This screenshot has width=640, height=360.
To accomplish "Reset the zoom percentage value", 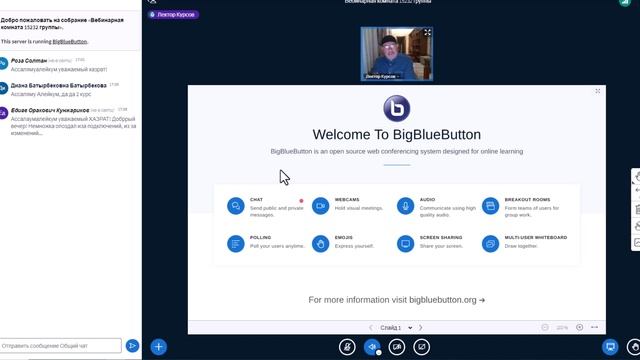I will pos(562,327).
